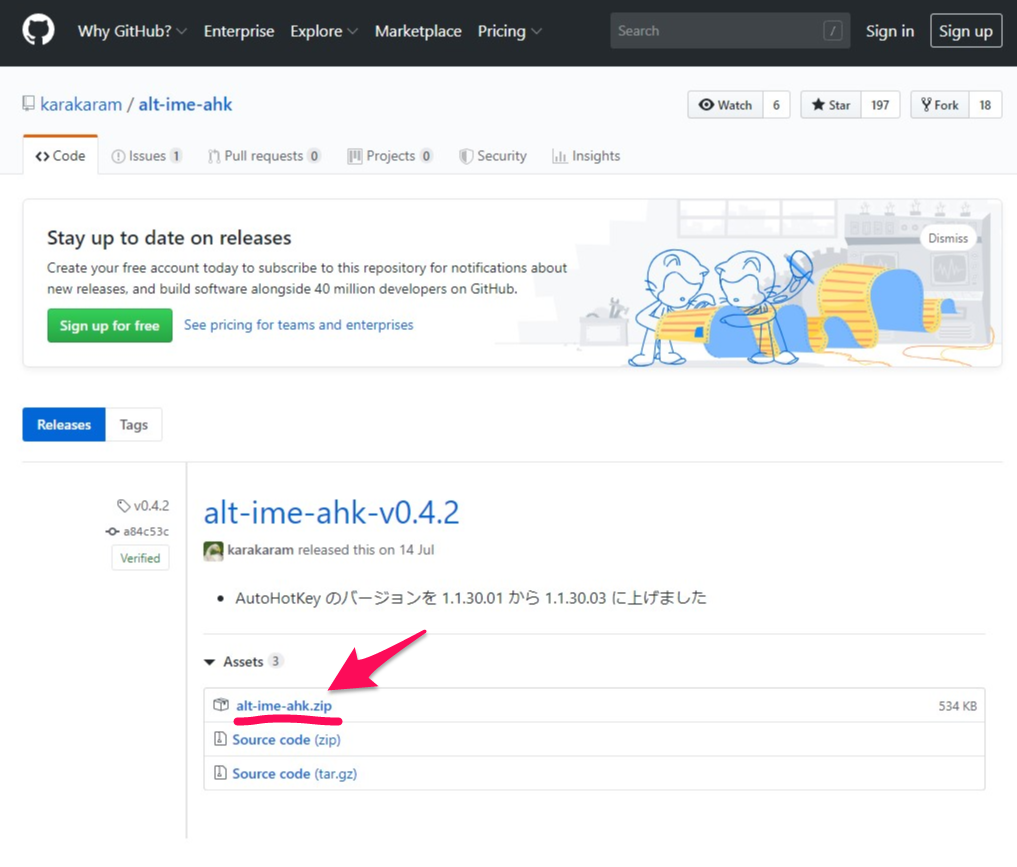Expand the Why GitHub? menu
Viewport: 1017px width, 867px height.
click(x=132, y=32)
